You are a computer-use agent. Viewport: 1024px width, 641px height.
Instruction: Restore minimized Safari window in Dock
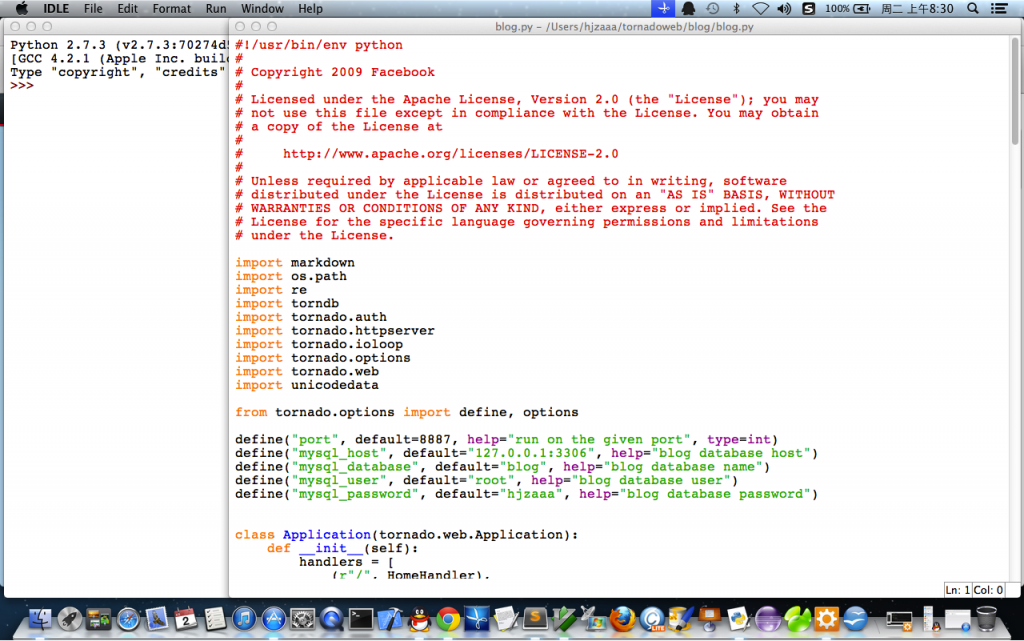(x=957, y=620)
